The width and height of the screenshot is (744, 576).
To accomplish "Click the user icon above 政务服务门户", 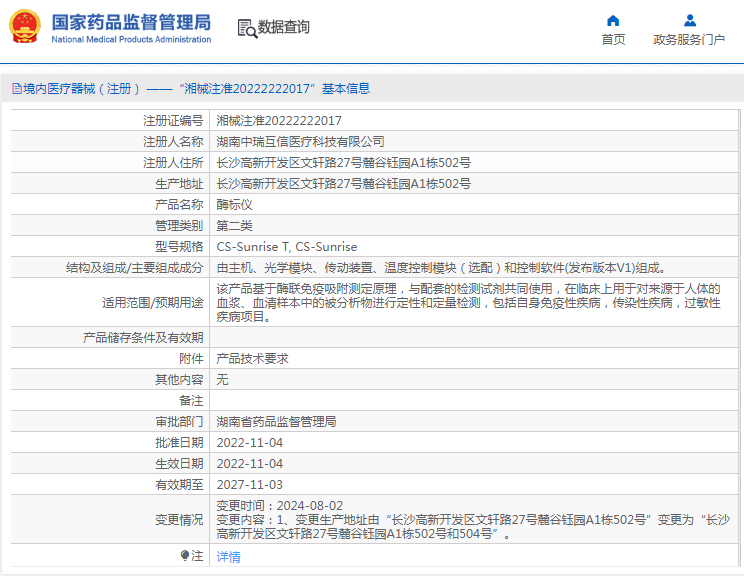I will pyautogui.click(x=690, y=20).
